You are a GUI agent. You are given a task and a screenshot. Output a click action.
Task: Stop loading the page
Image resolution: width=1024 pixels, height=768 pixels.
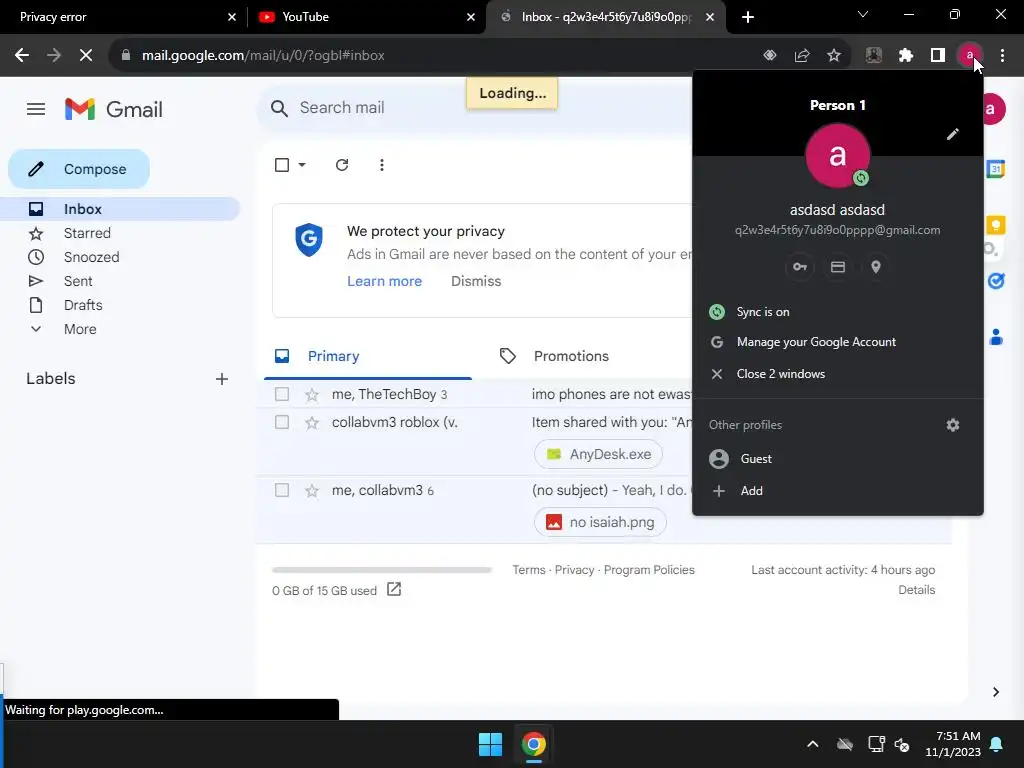(x=86, y=56)
